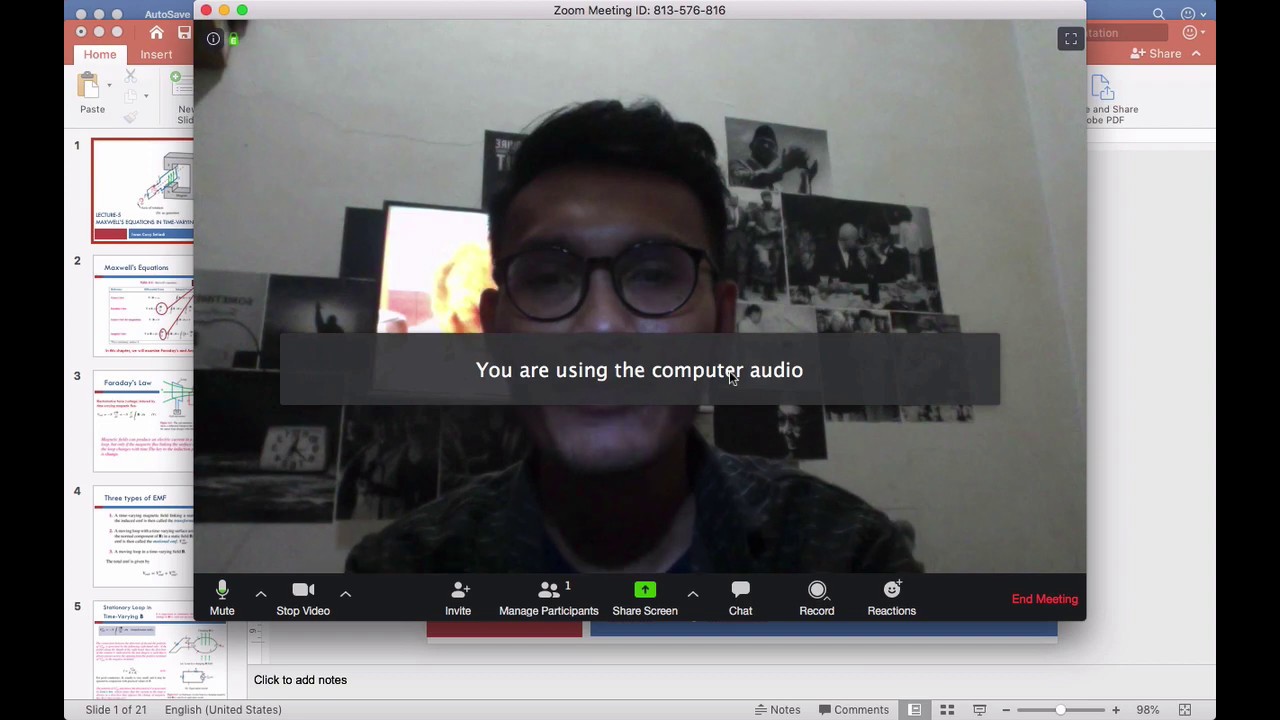Fit slide to window icon
This screenshot has height=720, width=1280.
click(1185, 710)
